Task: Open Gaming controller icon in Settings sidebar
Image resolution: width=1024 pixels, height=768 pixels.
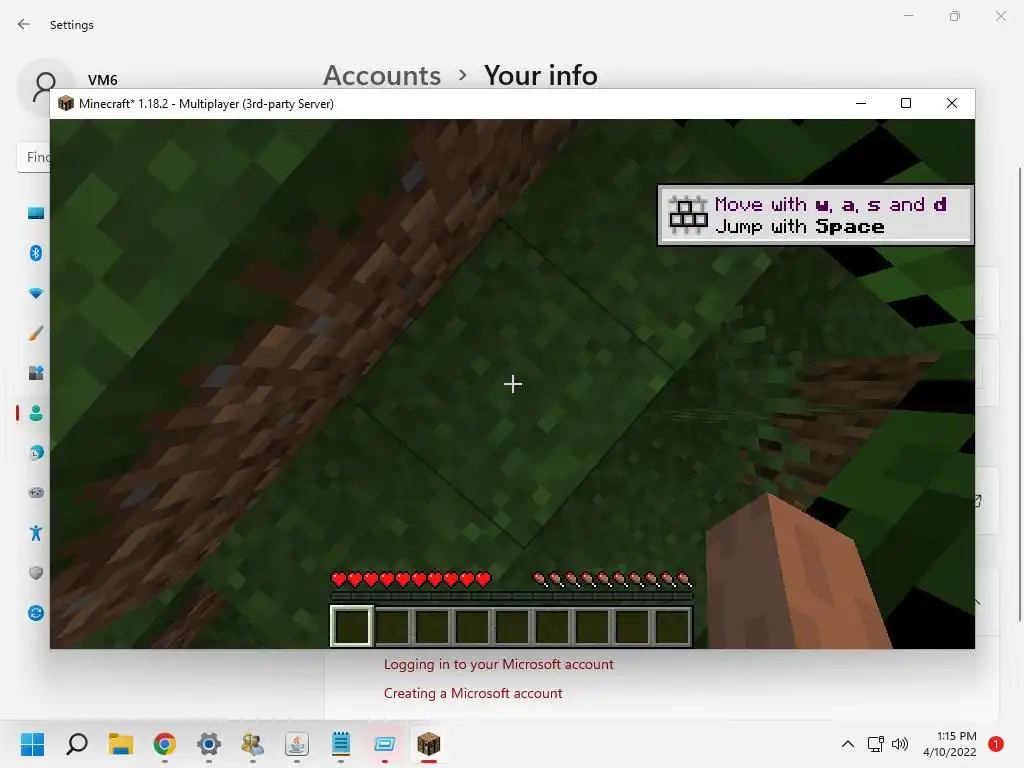Action: coord(36,492)
